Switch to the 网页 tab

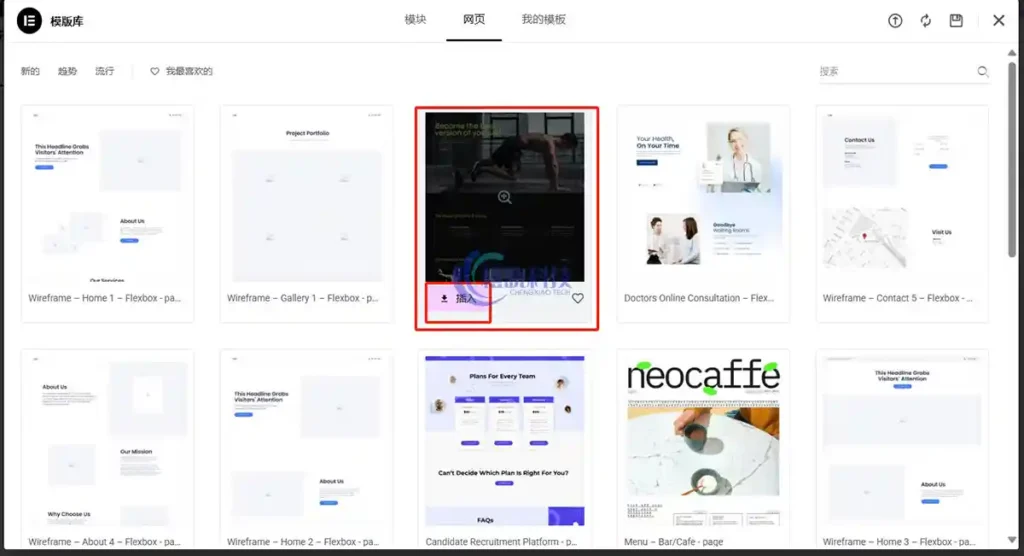click(x=474, y=20)
